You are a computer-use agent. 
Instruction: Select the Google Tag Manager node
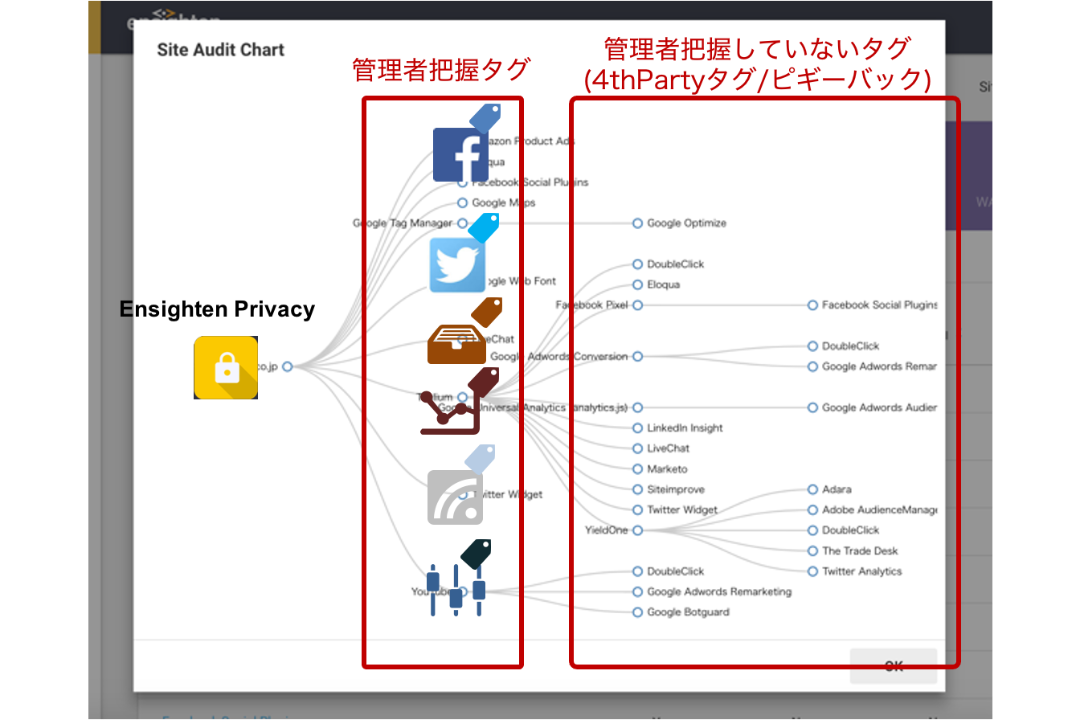point(462,223)
